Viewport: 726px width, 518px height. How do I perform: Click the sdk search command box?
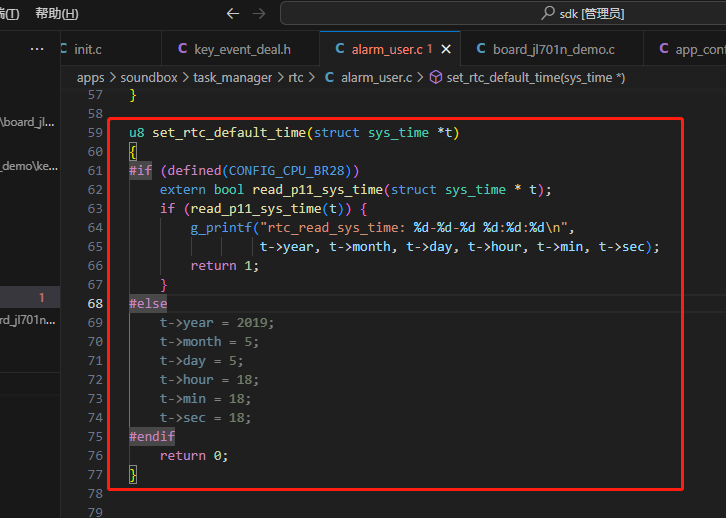coord(503,13)
